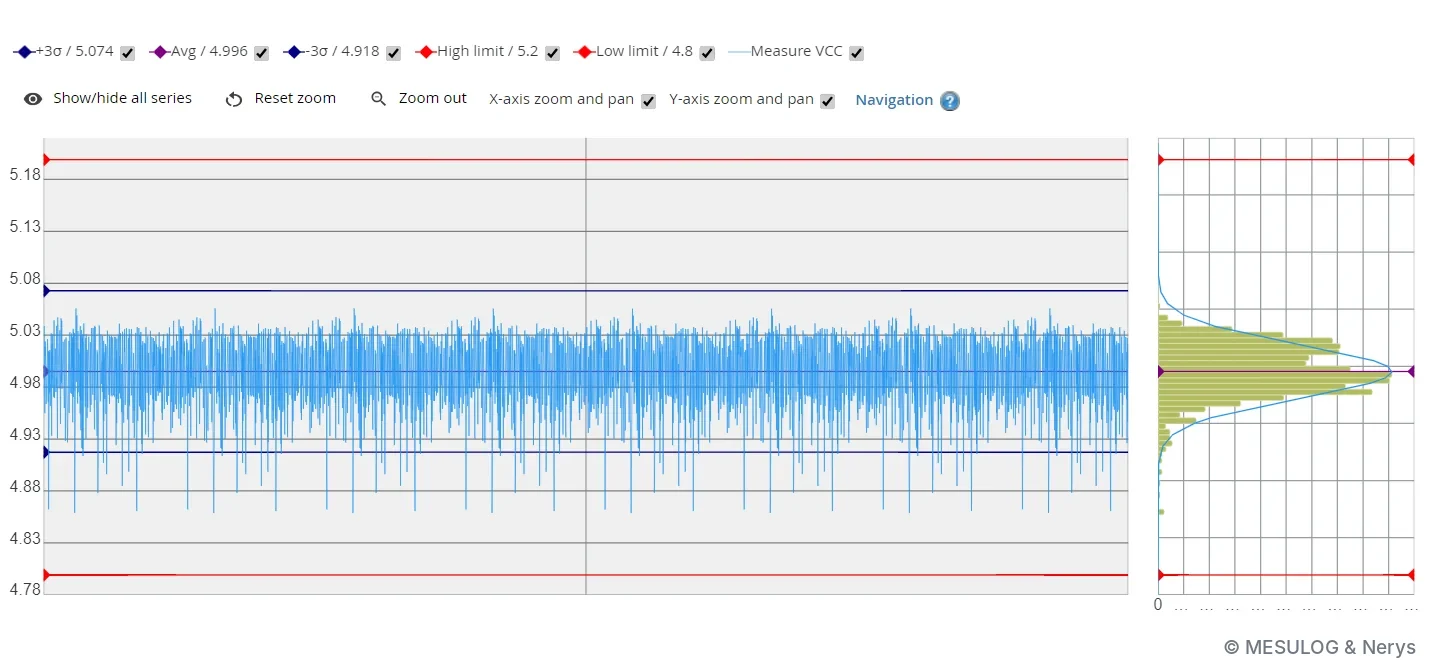Hide the Measure VCC series via checkbox

tap(856, 53)
